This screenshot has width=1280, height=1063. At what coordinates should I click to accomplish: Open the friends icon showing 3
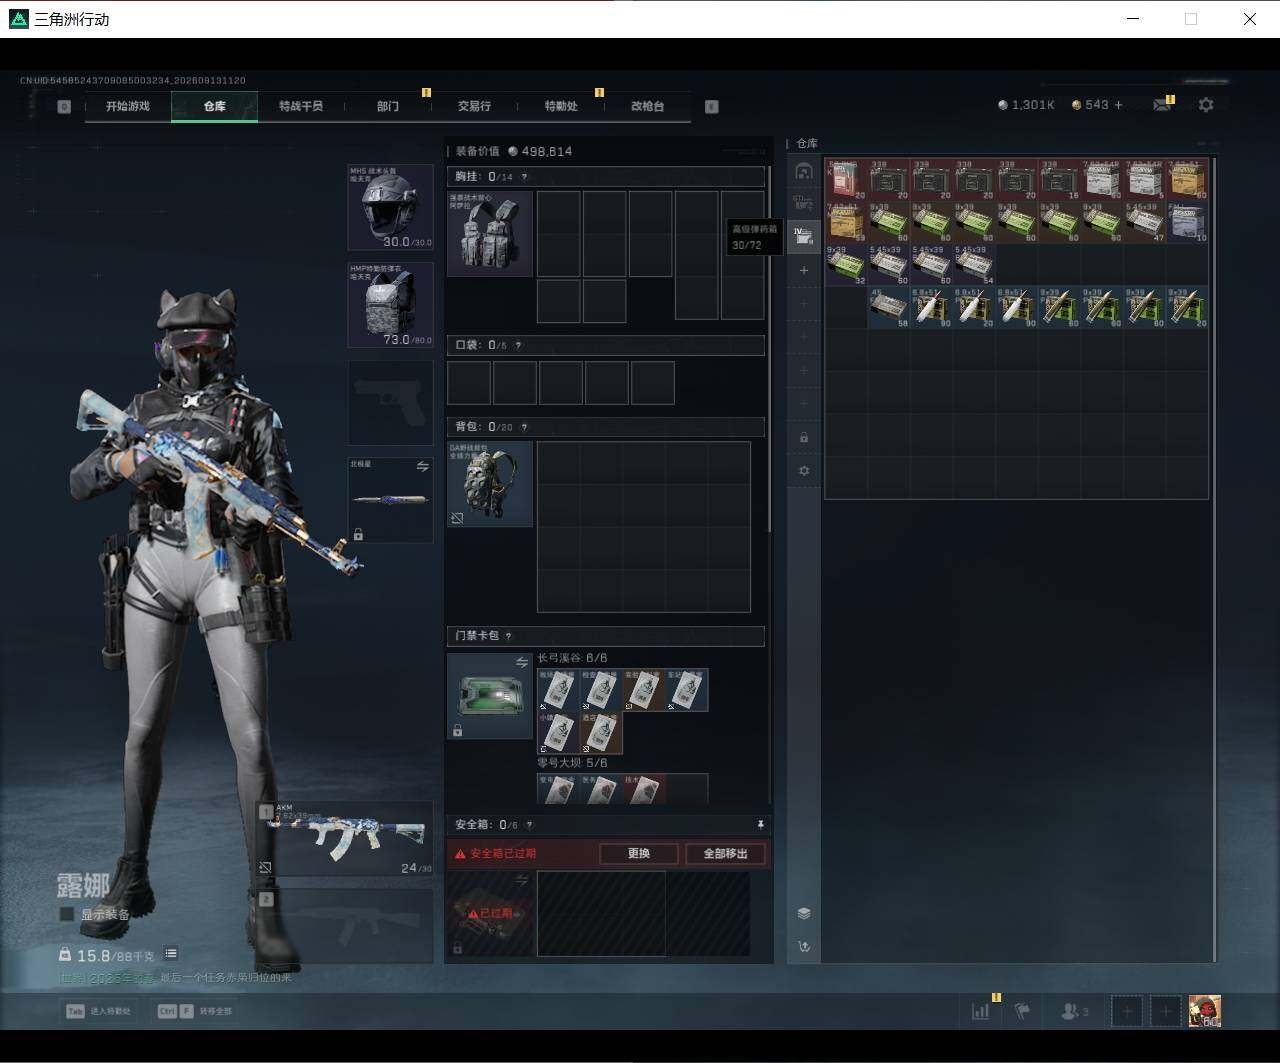pyautogui.click(x=1075, y=1011)
